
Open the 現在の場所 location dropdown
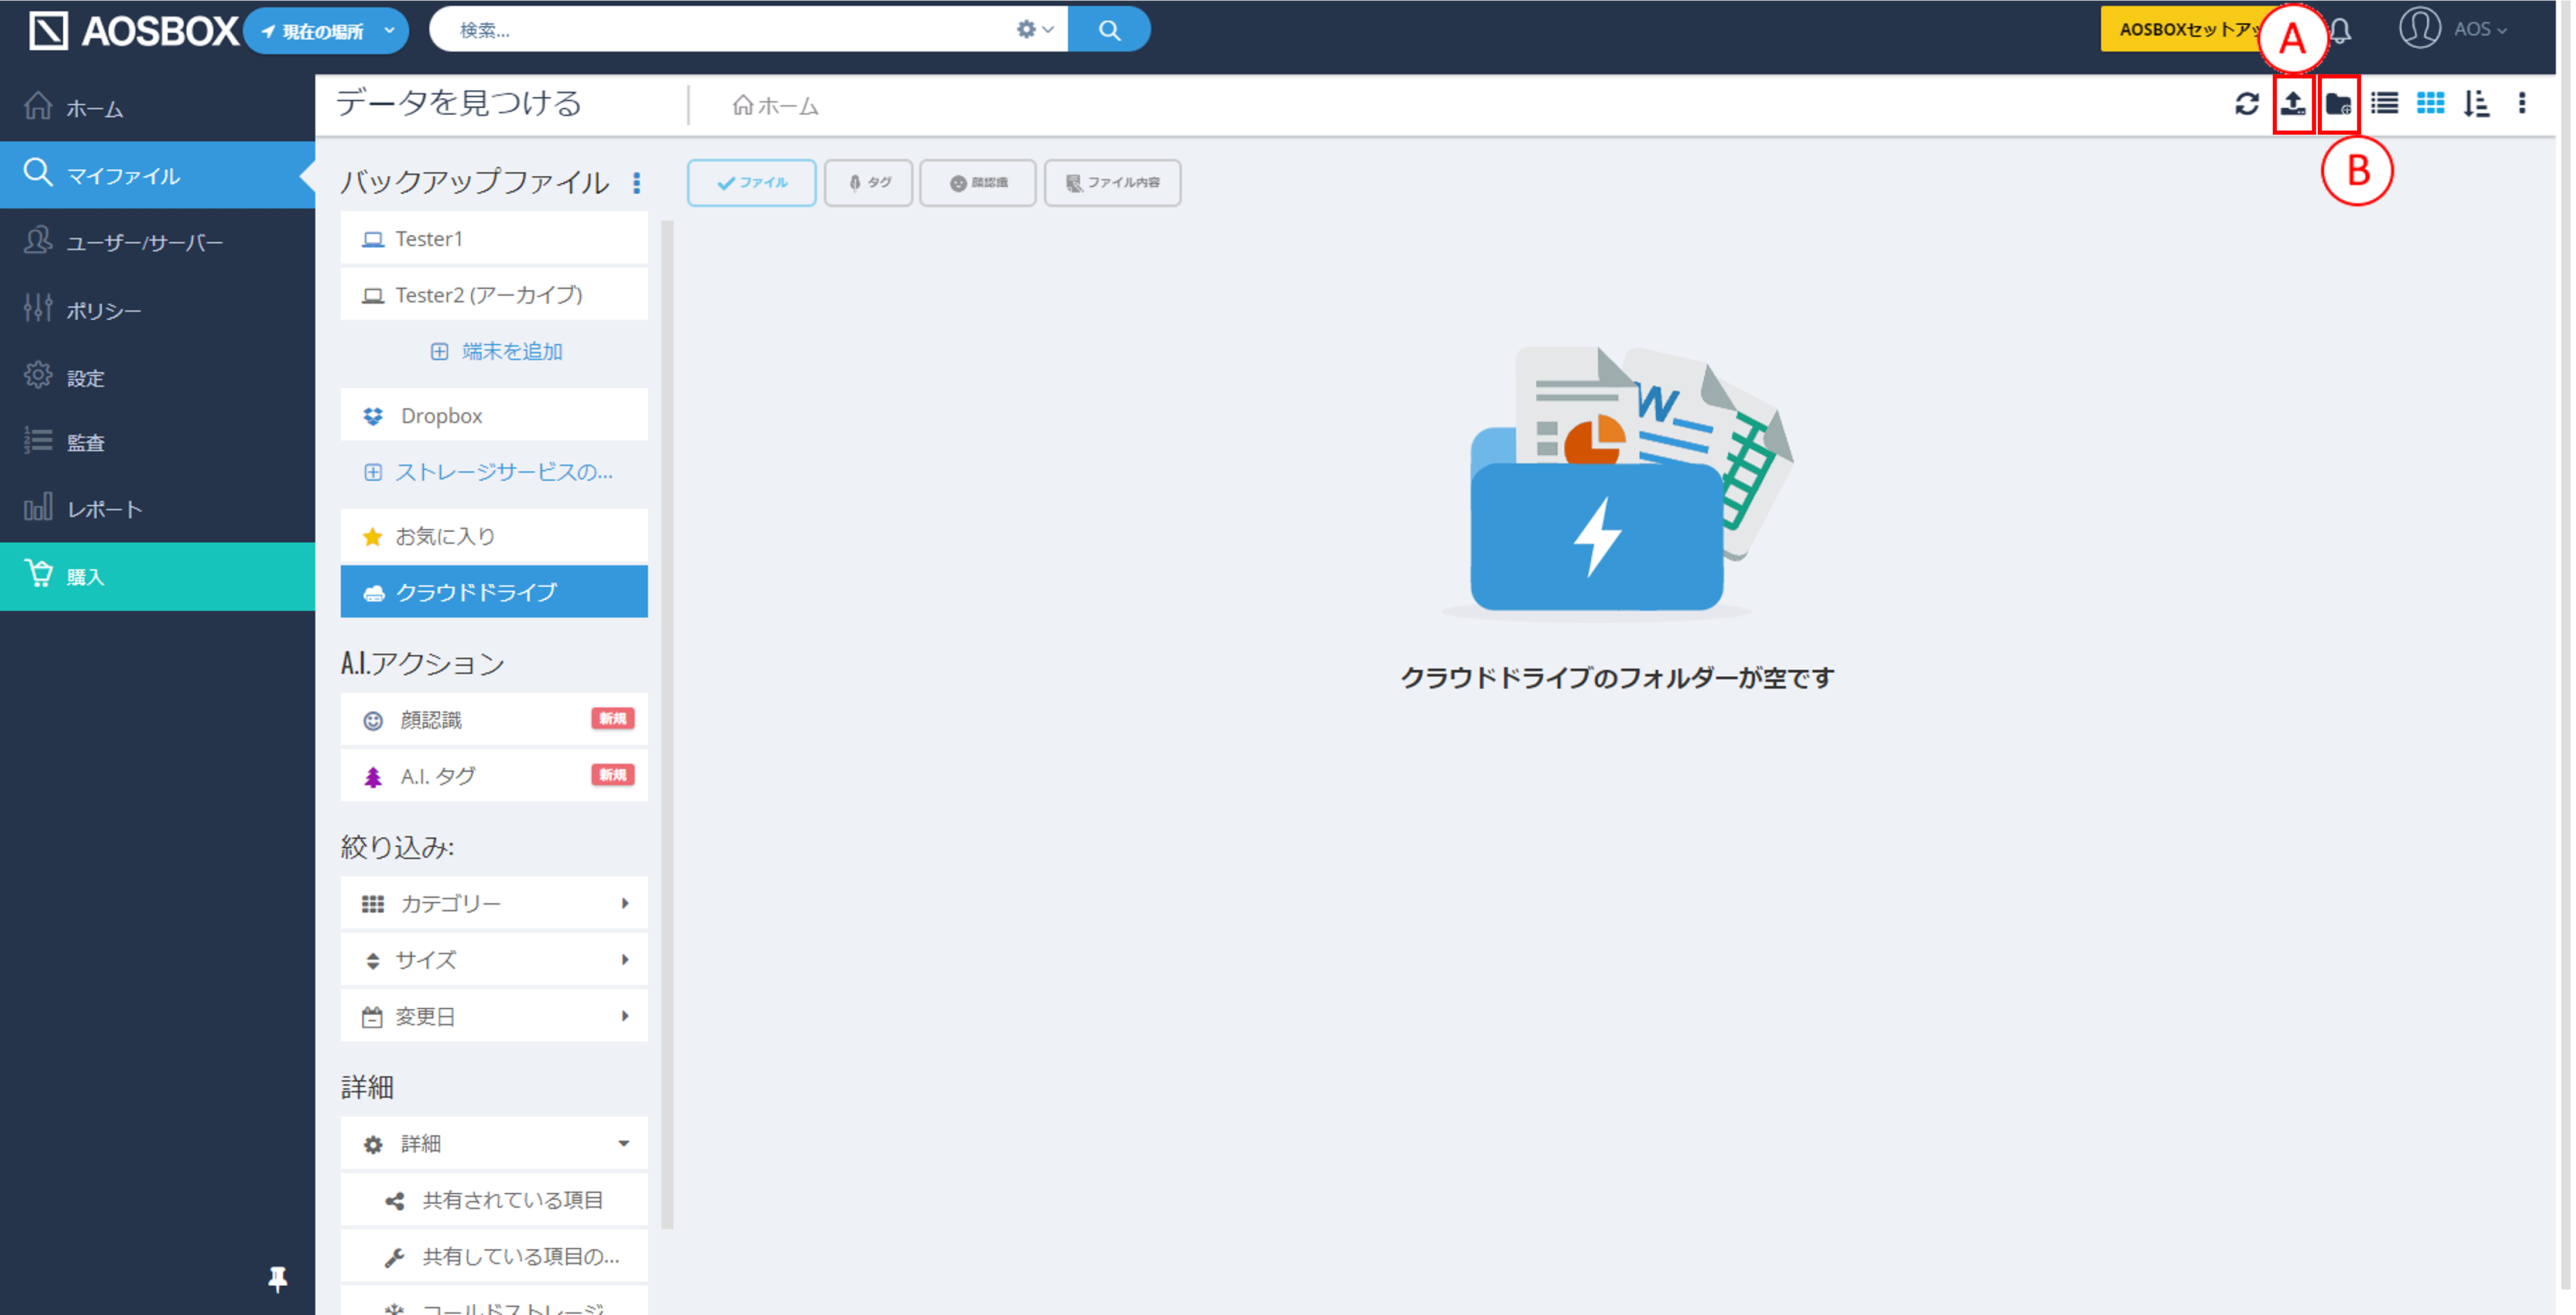pos(327,31)
